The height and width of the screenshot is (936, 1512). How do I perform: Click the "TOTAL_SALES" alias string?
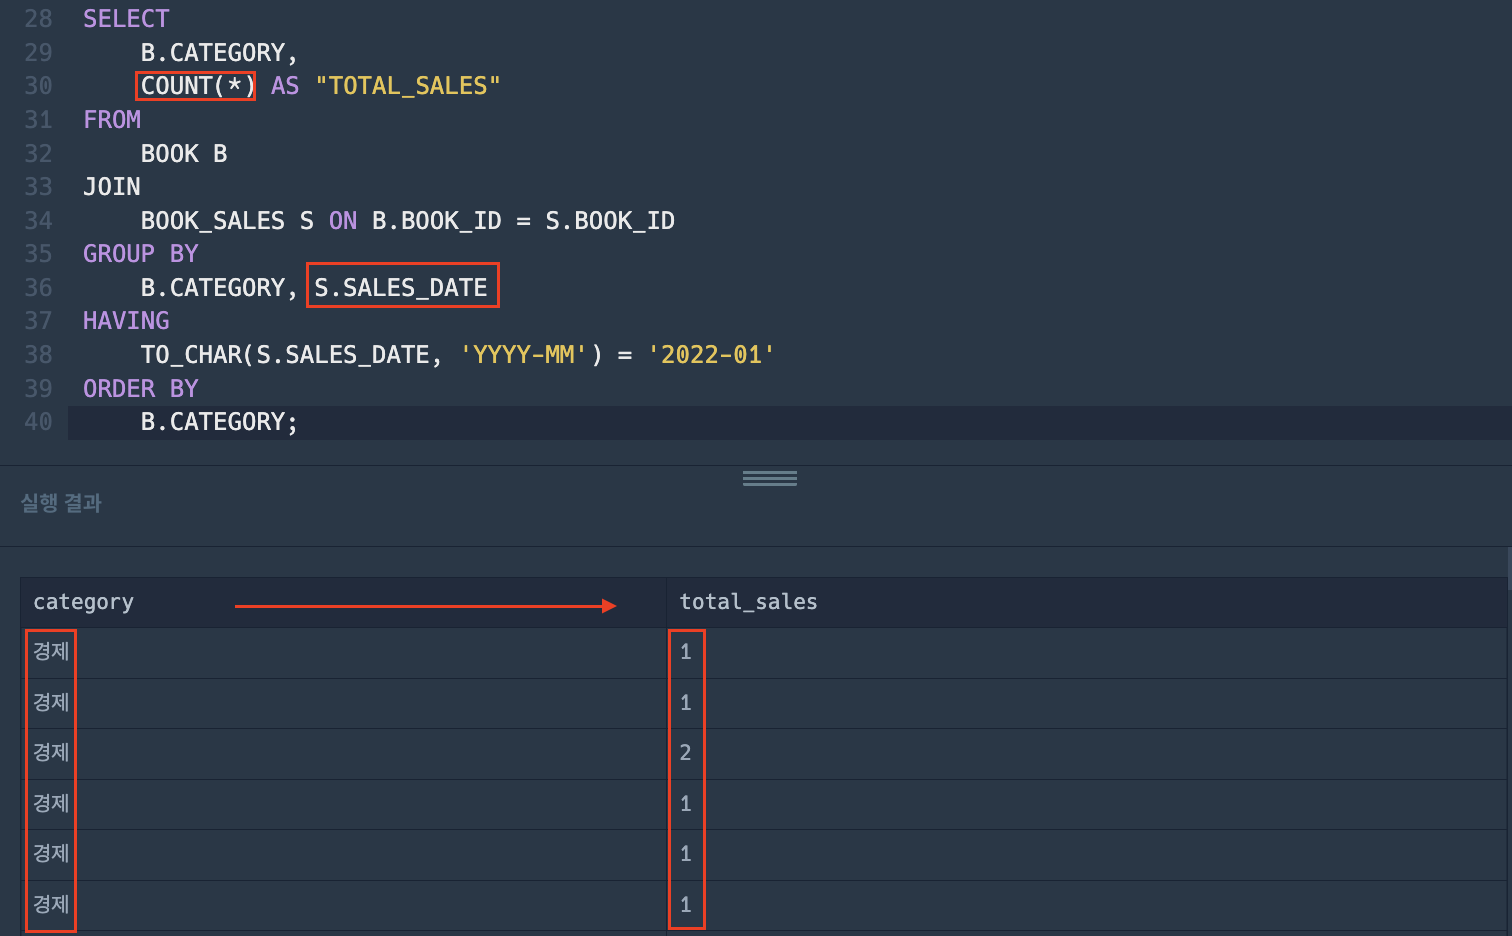[408, 86]
